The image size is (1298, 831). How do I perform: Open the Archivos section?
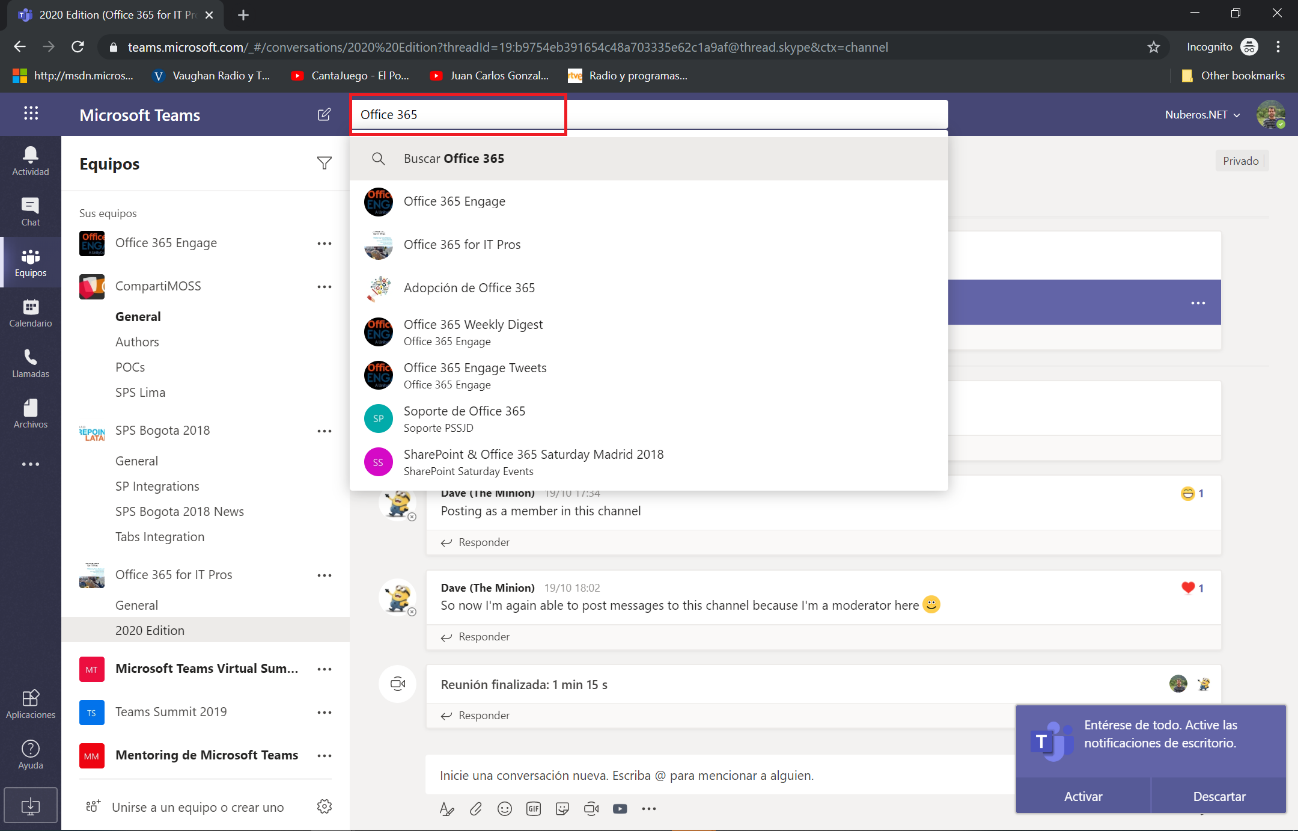(31, 411)
